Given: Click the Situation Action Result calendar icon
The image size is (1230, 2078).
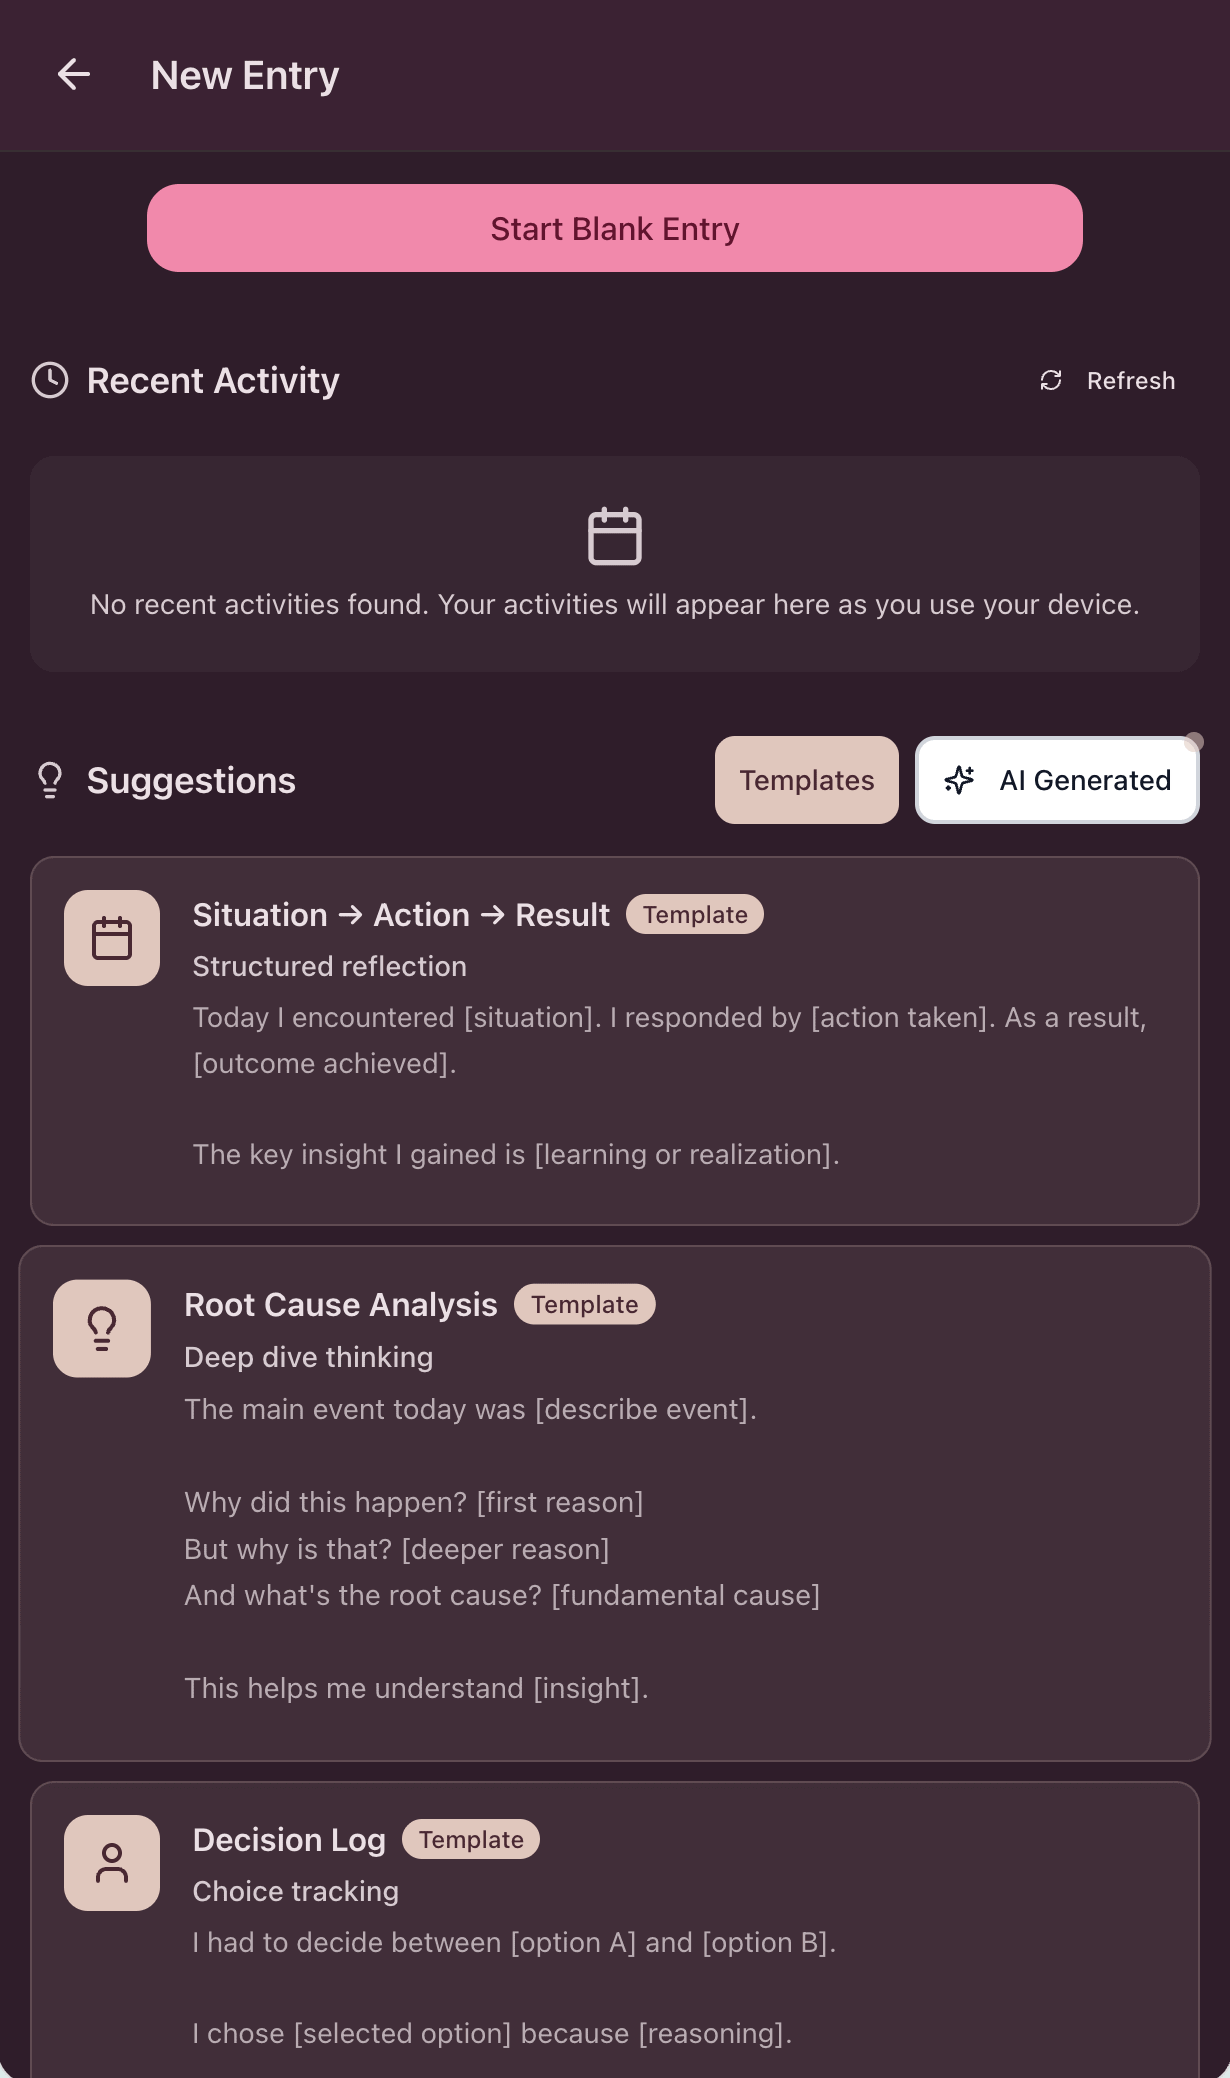Looking at the screenshot, I should [x=112, y=938].
